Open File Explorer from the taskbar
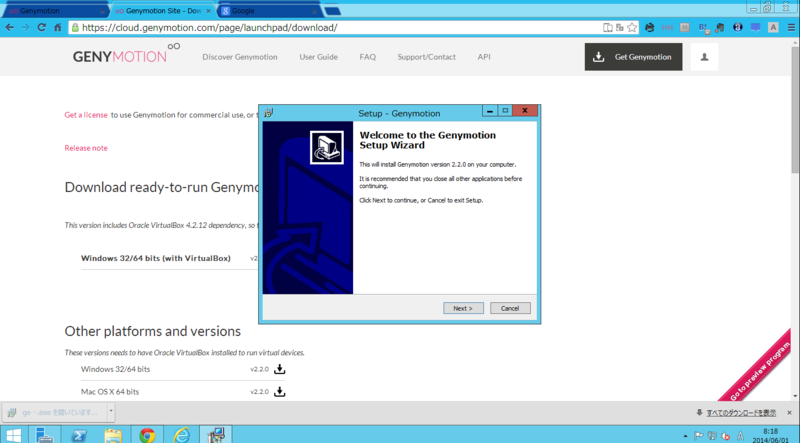 [x=113, y=435]
